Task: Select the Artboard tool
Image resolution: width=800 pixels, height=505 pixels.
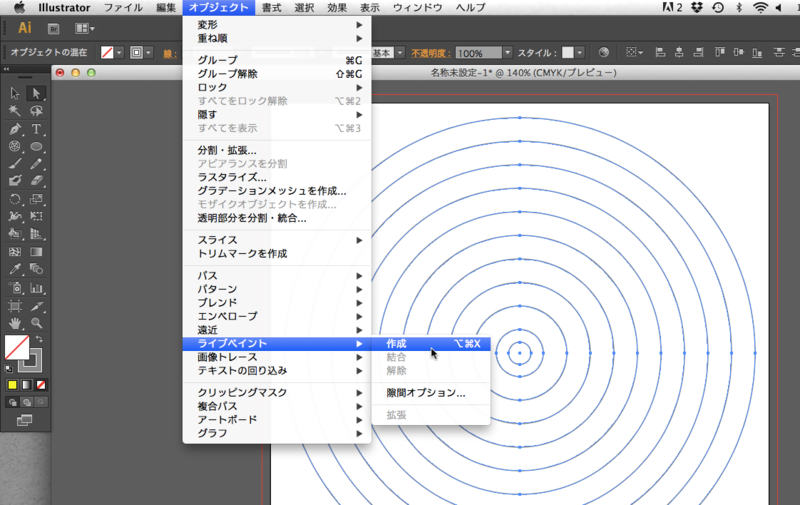Action: pyautogui.click(x=15, y=306)
